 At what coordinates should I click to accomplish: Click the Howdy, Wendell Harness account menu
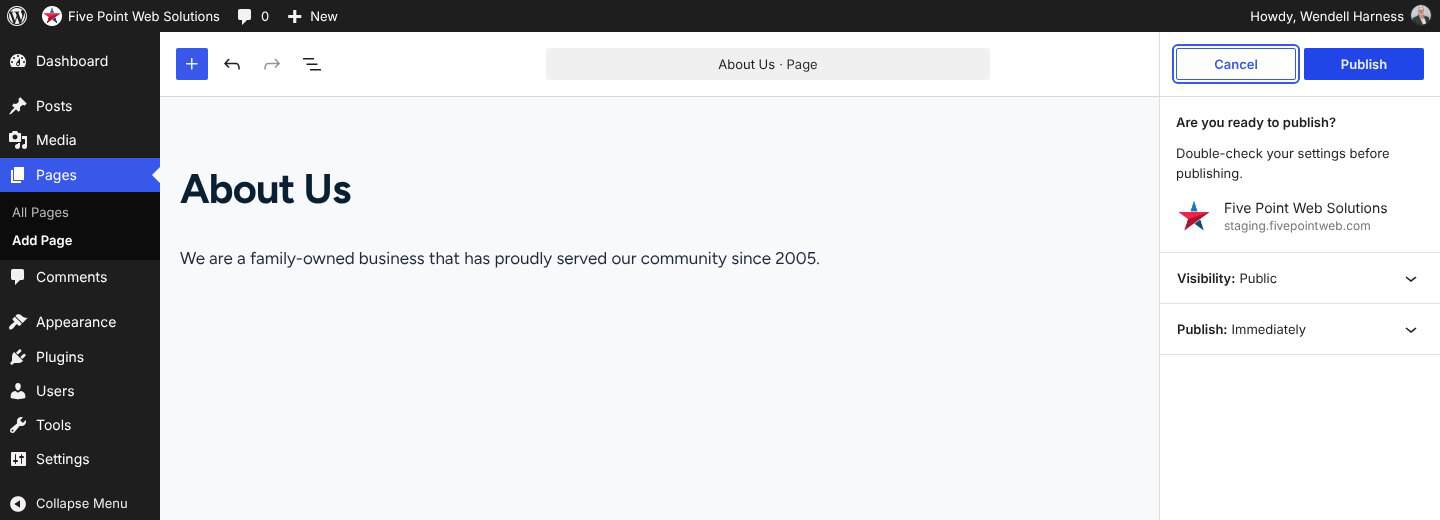click(1340, 16)
